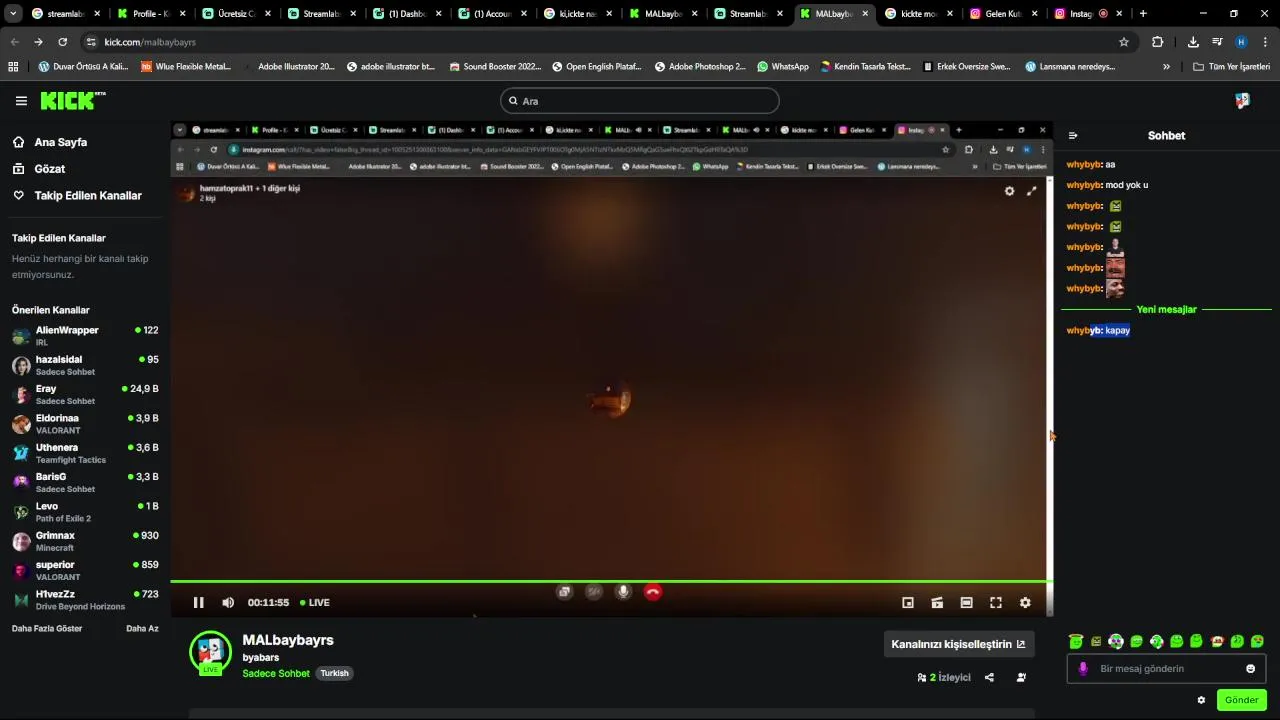The height and width of the screenshot is (720, 1280).
Task: Collapse list with Daha Az
Action: click(142, 629)
